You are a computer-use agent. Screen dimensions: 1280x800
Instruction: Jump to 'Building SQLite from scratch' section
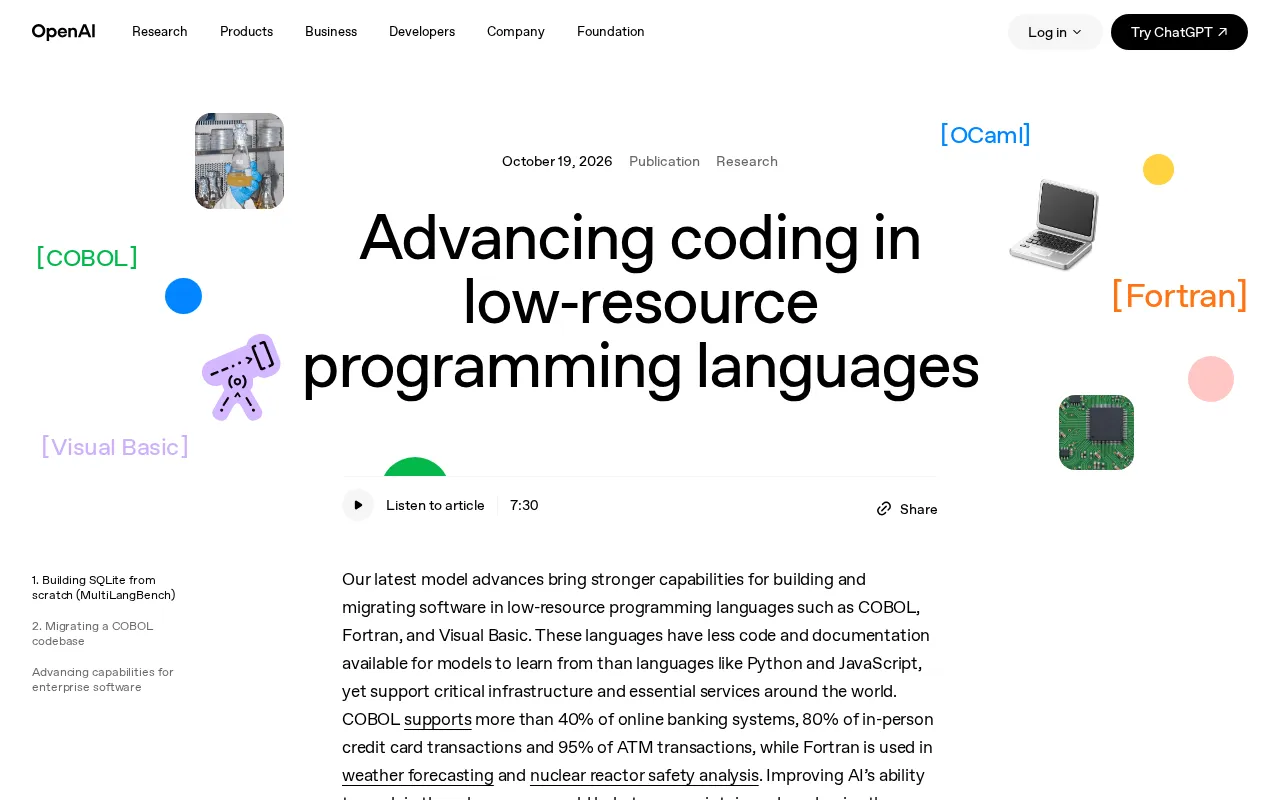point(104,587)
